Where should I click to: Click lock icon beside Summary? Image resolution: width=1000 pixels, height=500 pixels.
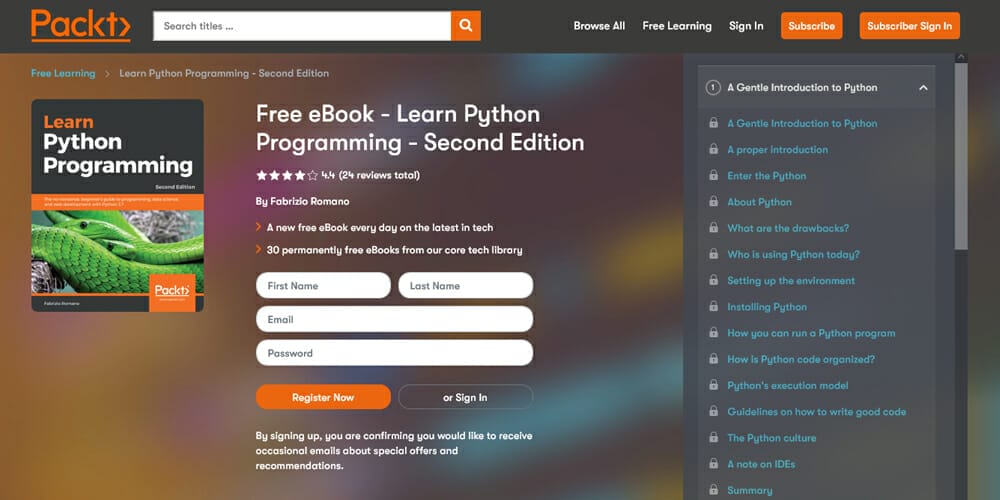tap(714, 490)
